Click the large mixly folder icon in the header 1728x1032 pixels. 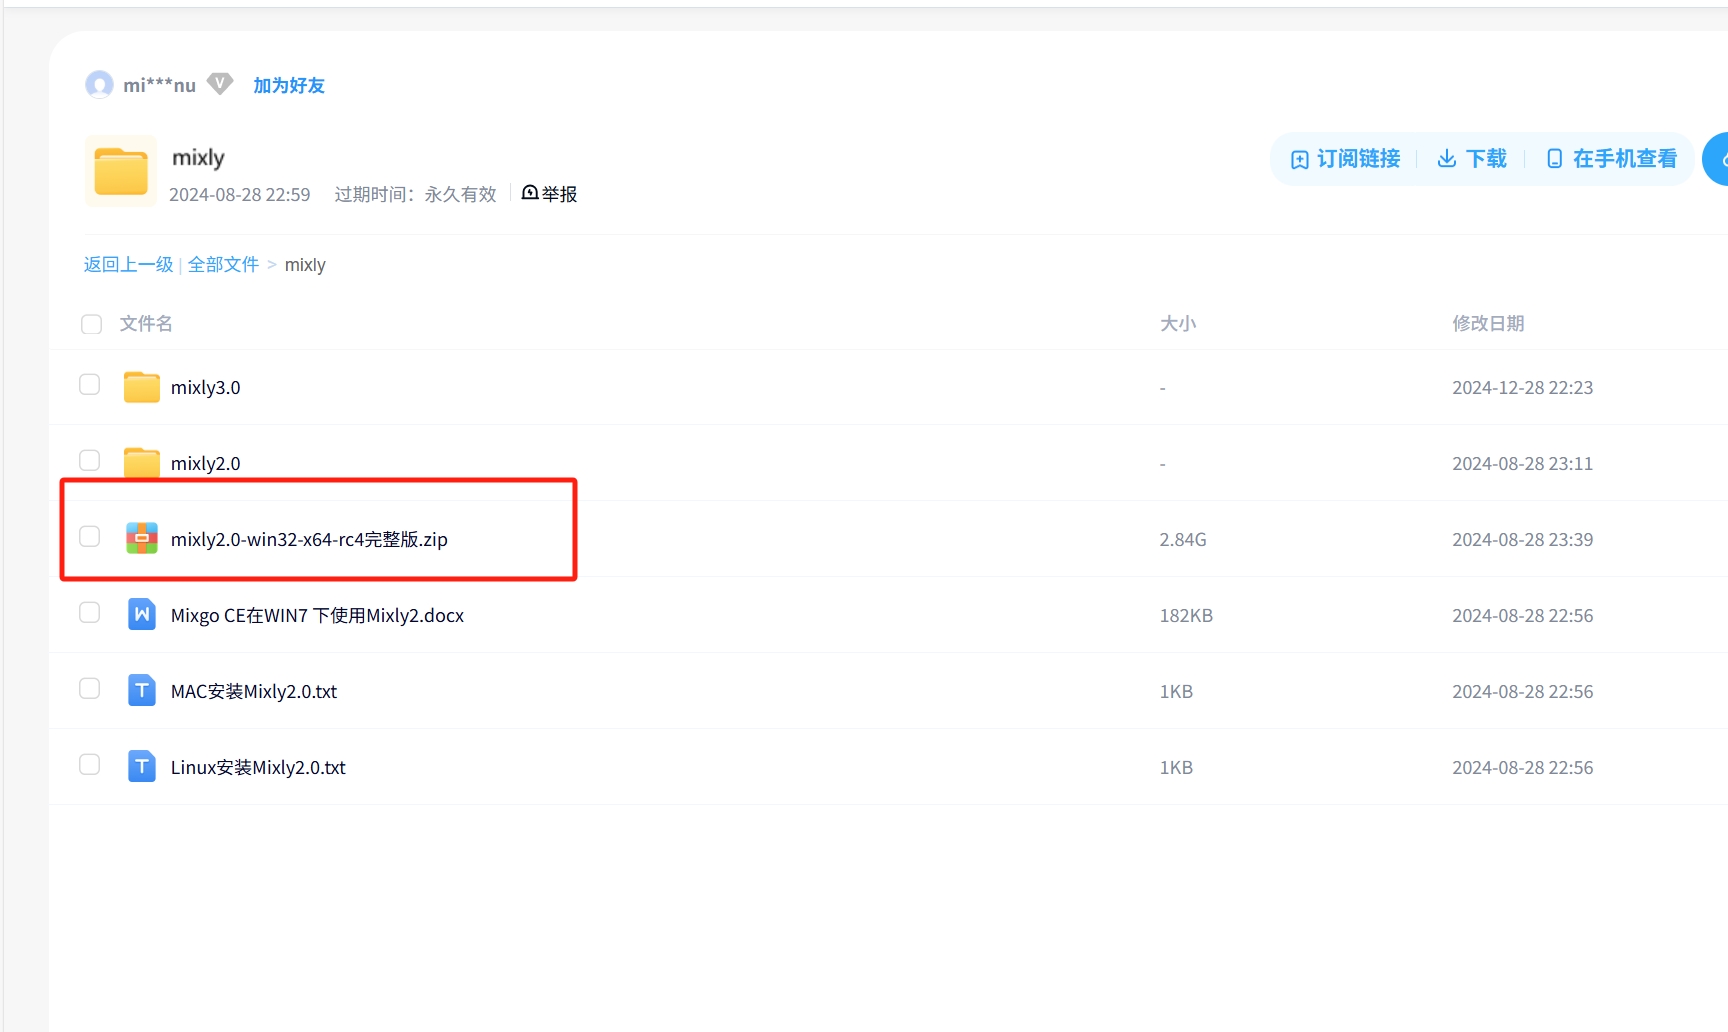[x=121, y=171]
